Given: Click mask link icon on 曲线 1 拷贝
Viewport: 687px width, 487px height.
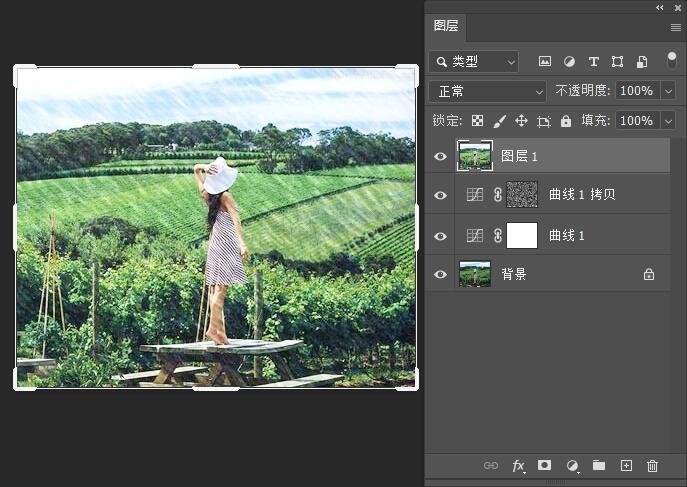Looking at the screenshot, I should 498,194.
